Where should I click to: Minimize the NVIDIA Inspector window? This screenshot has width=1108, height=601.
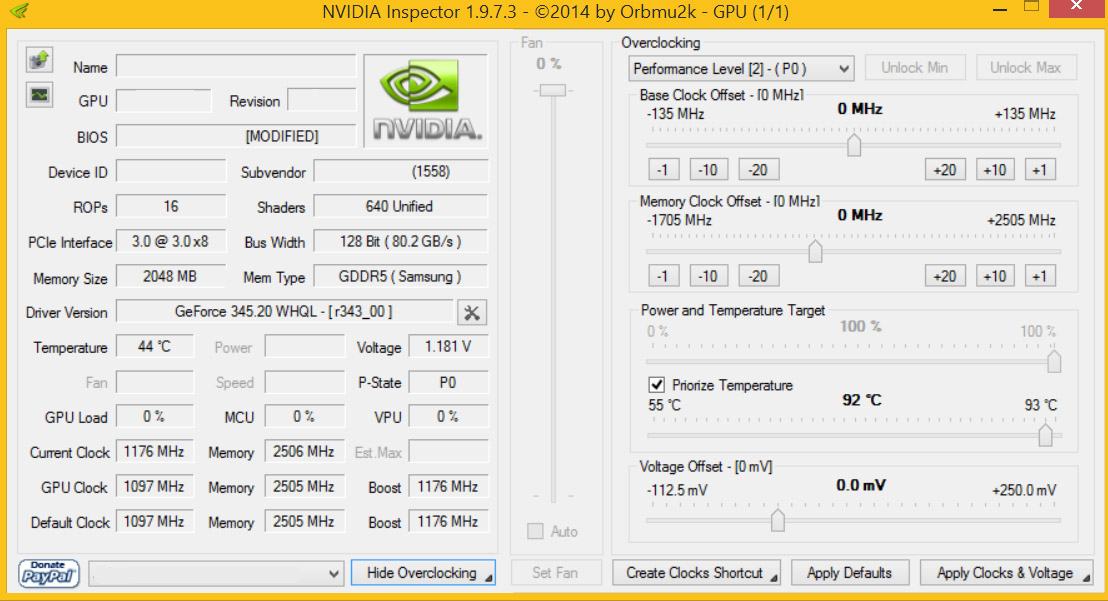[1000, 10]
